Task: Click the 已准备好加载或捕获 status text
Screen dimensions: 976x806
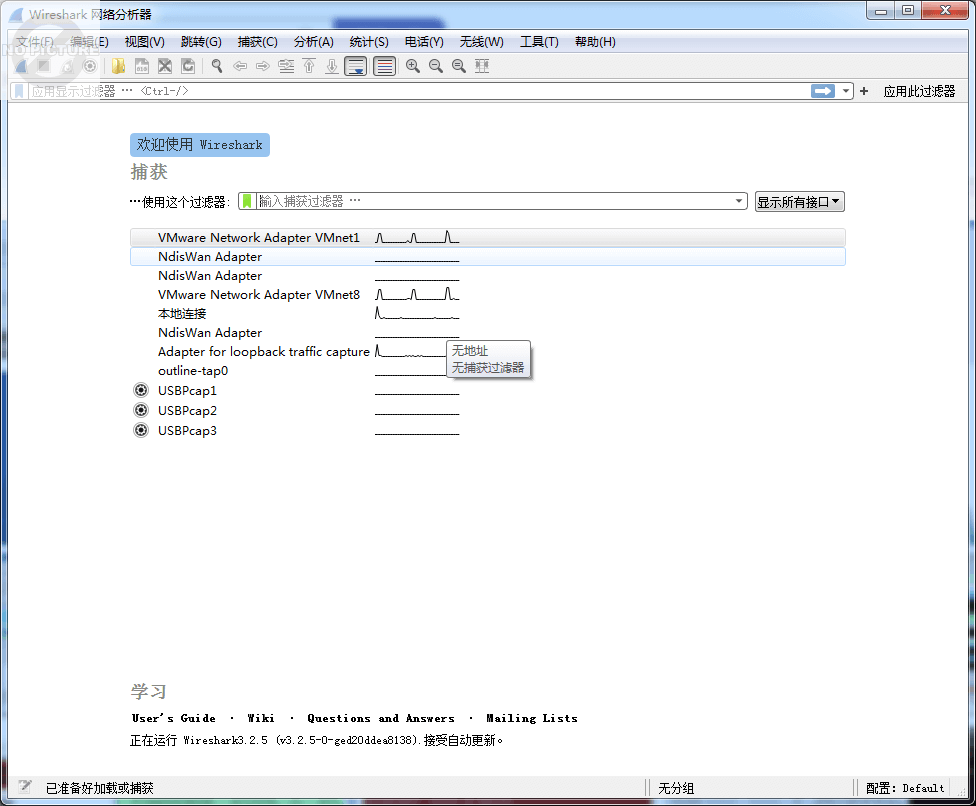Action: click(100, 788)
